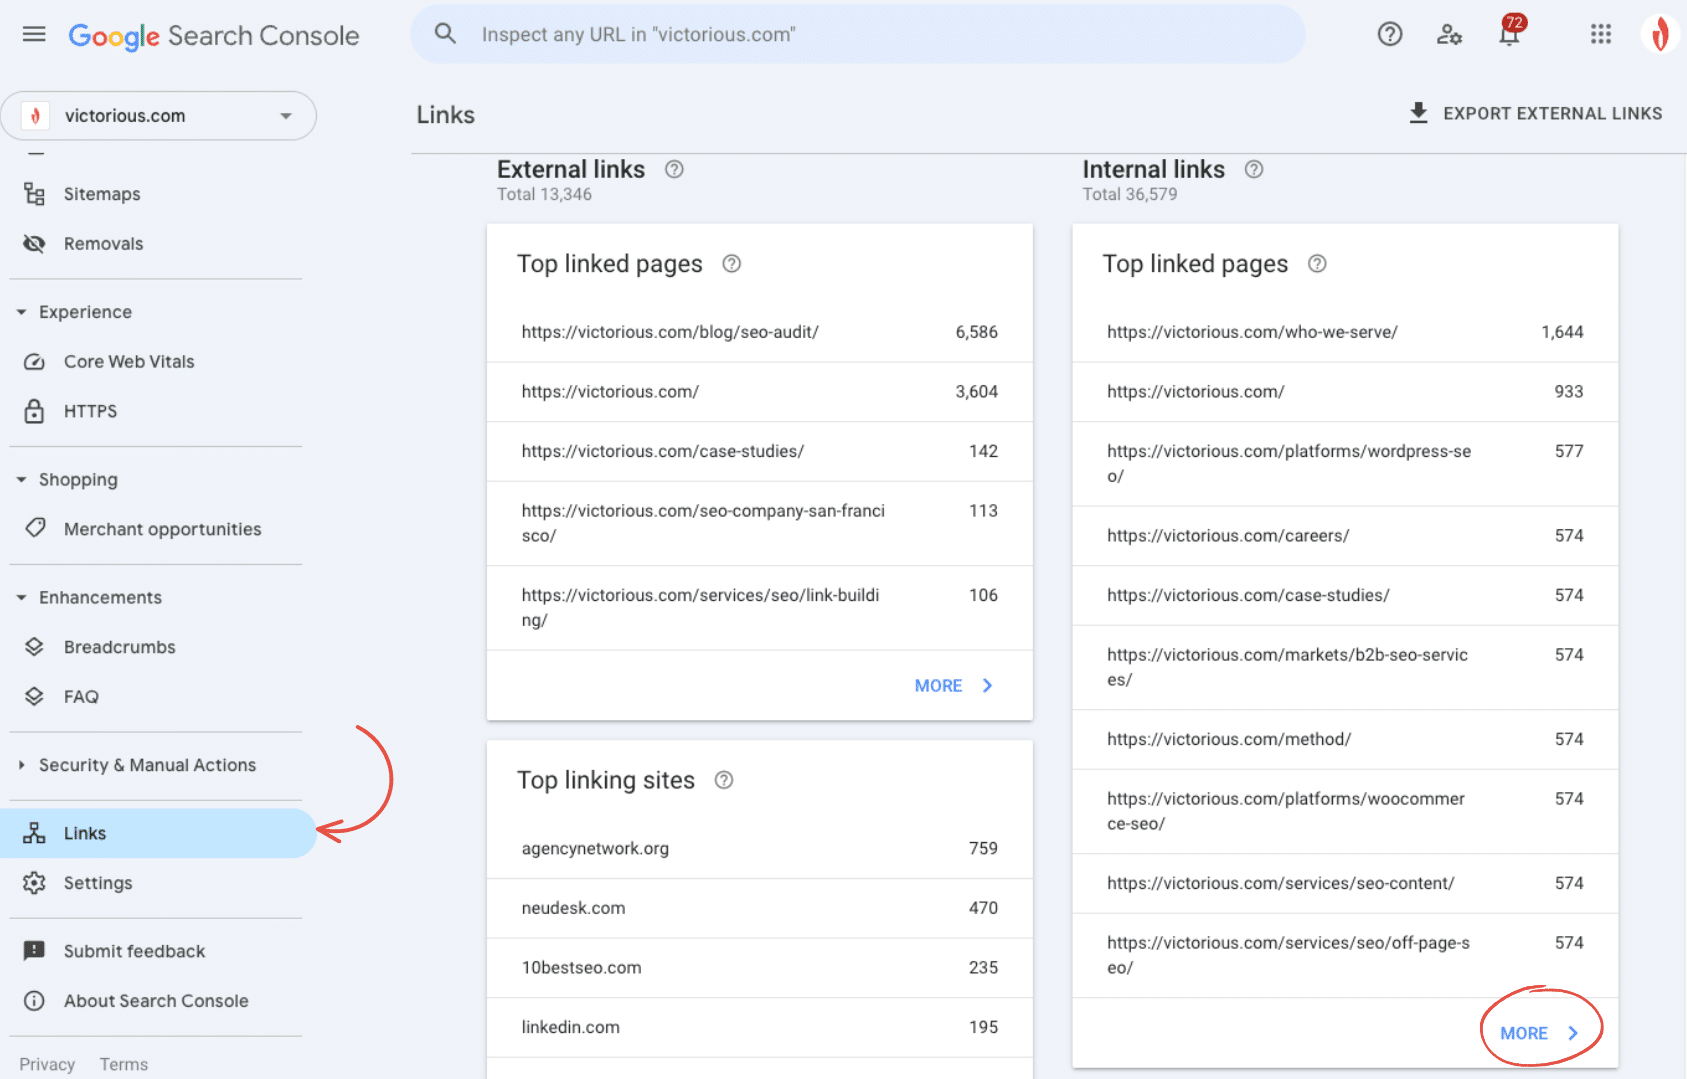
Task: Open the HTTPS report
Action: 90,411
